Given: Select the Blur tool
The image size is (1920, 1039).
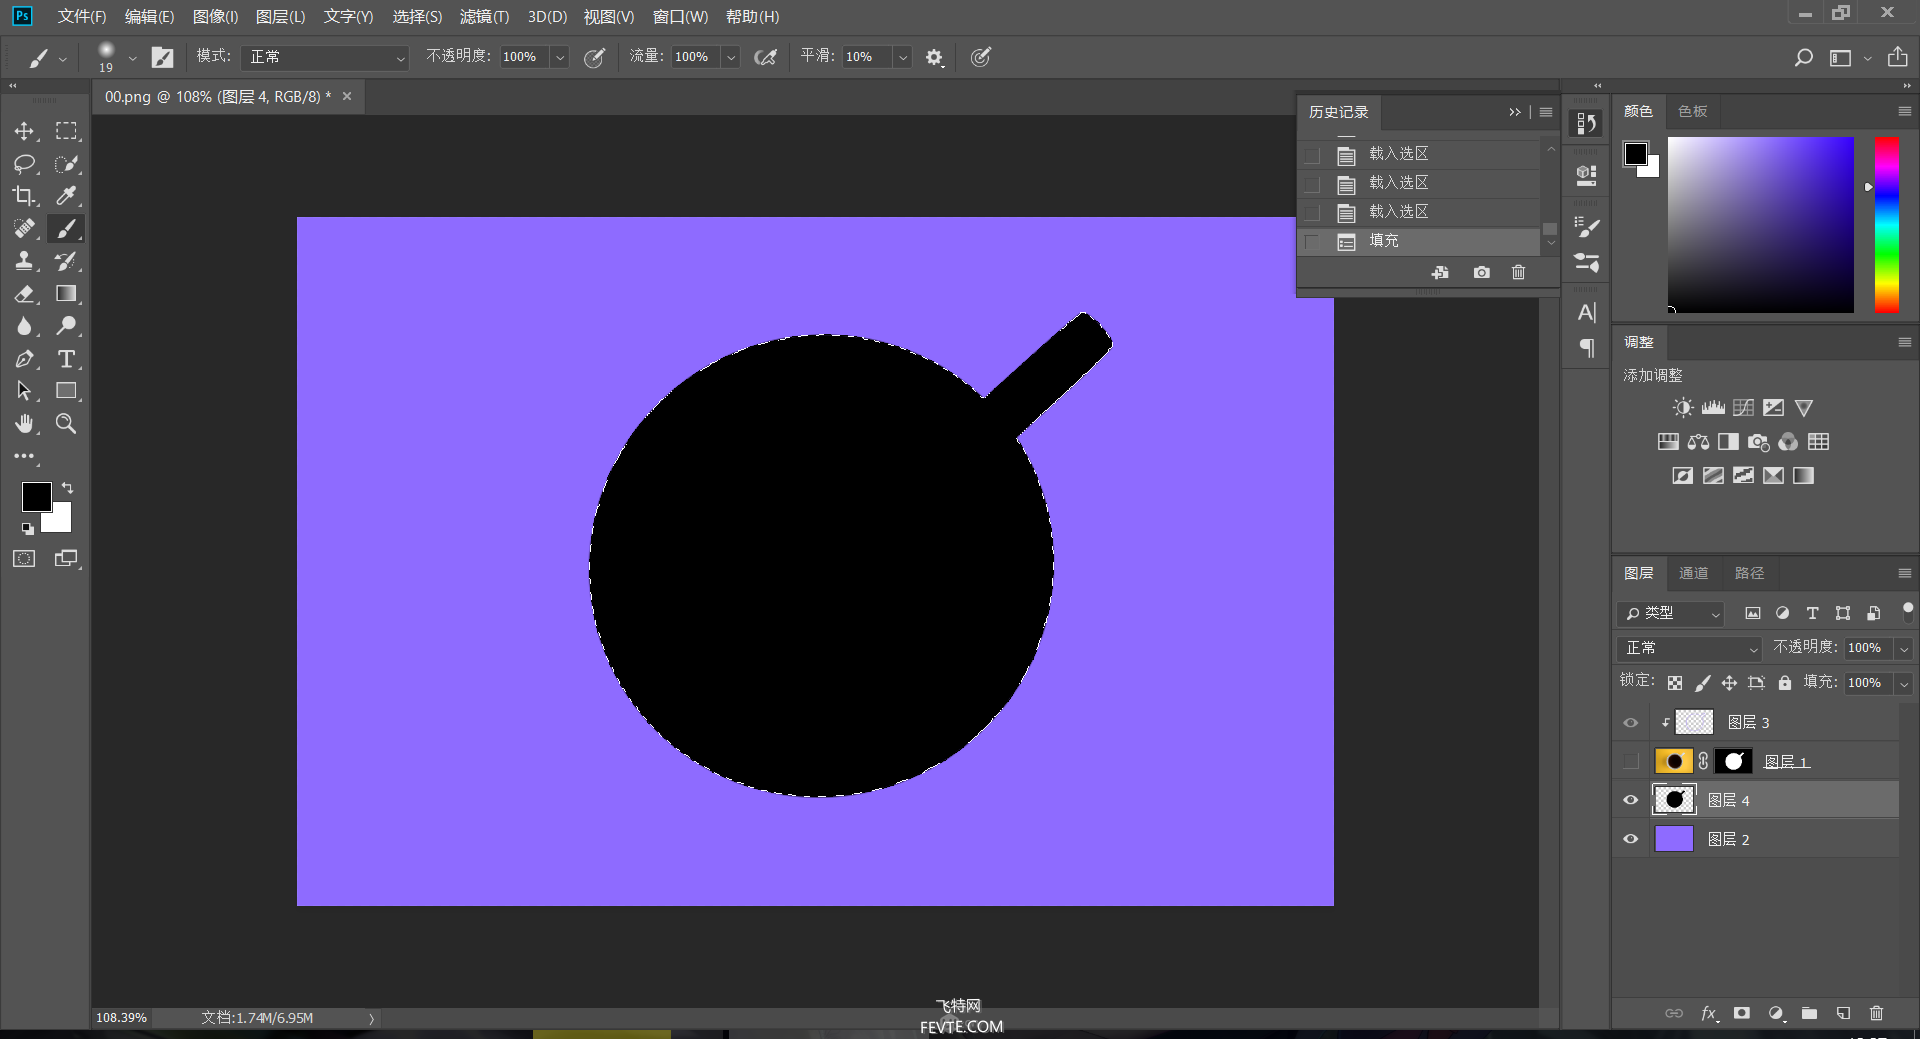Looking at the screenshot, I should point(24,326).
